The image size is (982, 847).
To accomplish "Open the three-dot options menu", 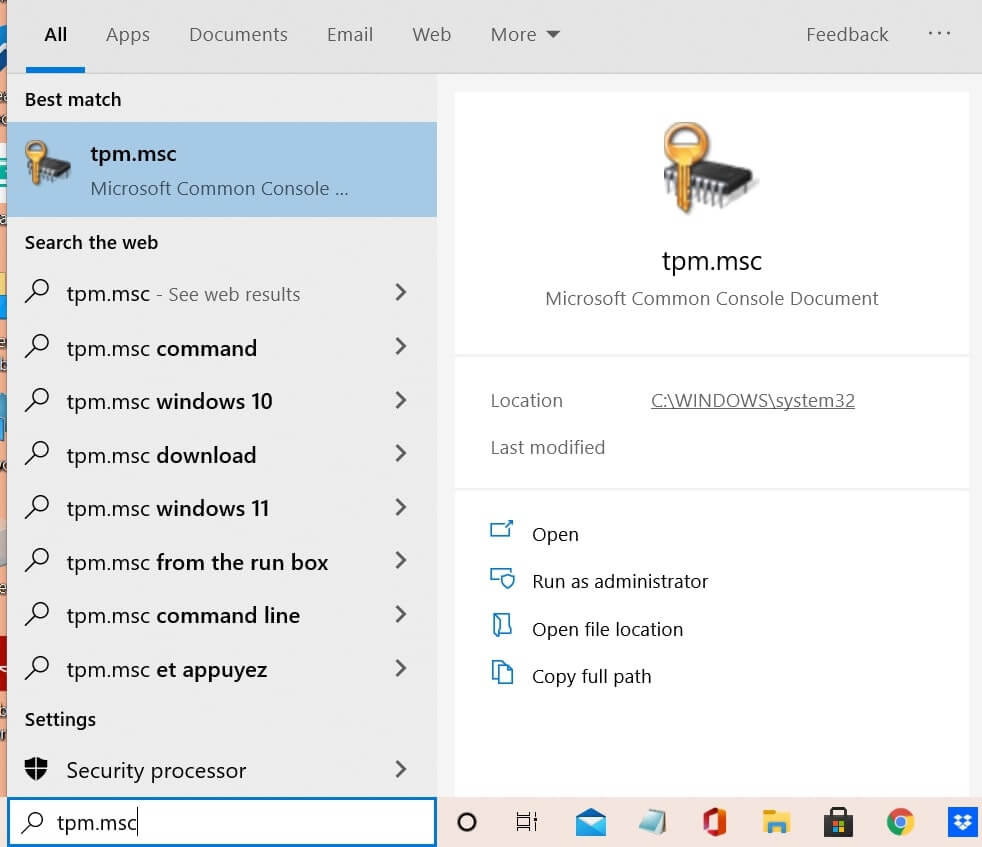I will (939, 34).
